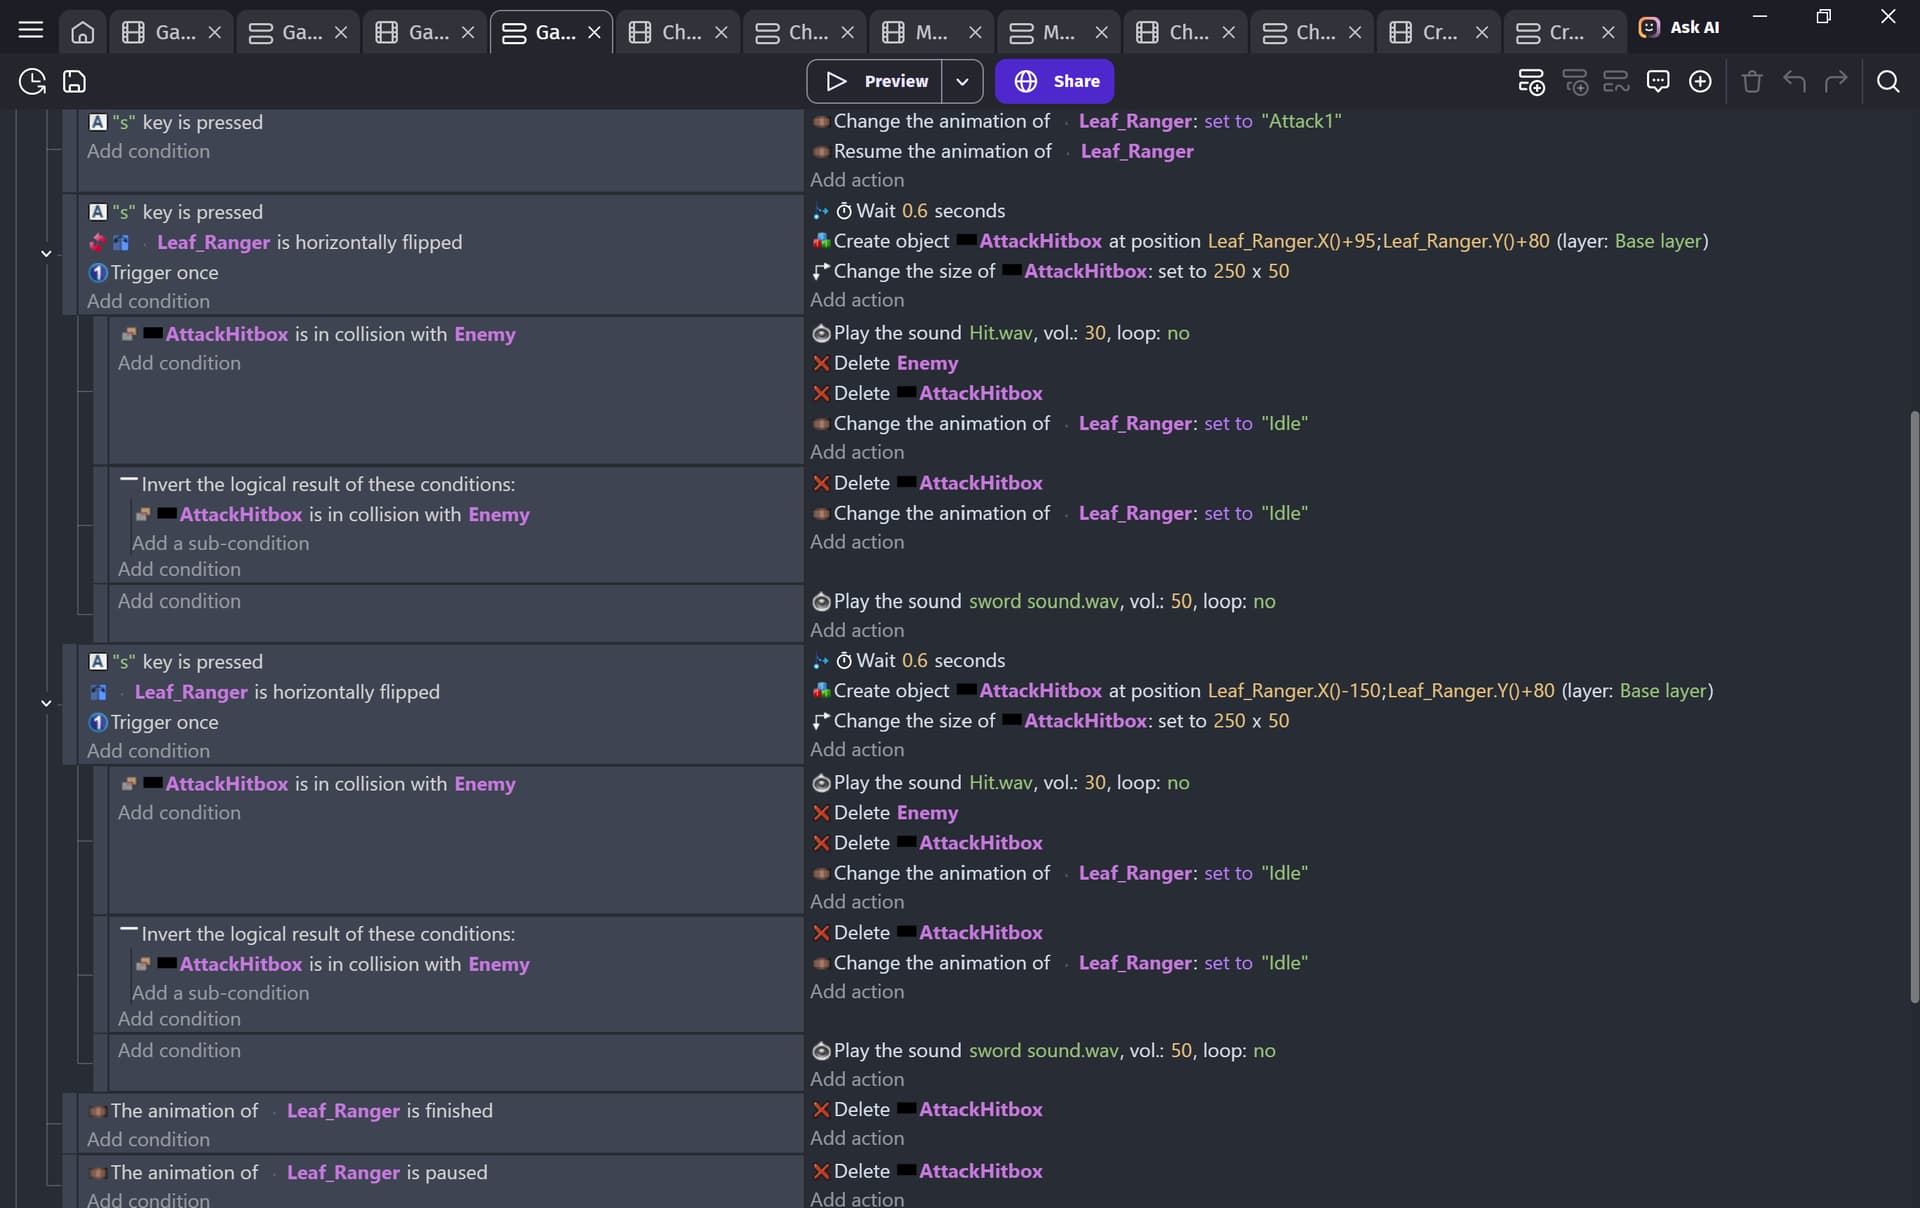Open the Preview options dropdown arrow
Image resolution: width=1920 pixels, height=1208 pixels.
[962, 82]
